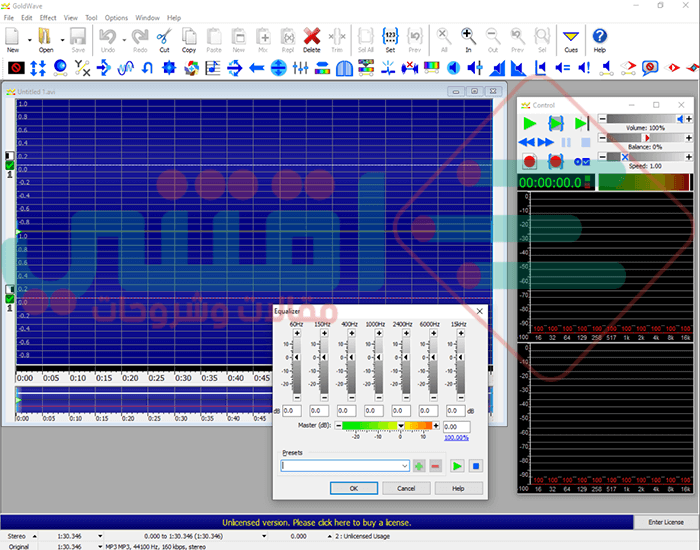Click the rainbow spectrum bar effect icon
The height and width of the screenshot is (550, 700).
click(x=431, y=68)
